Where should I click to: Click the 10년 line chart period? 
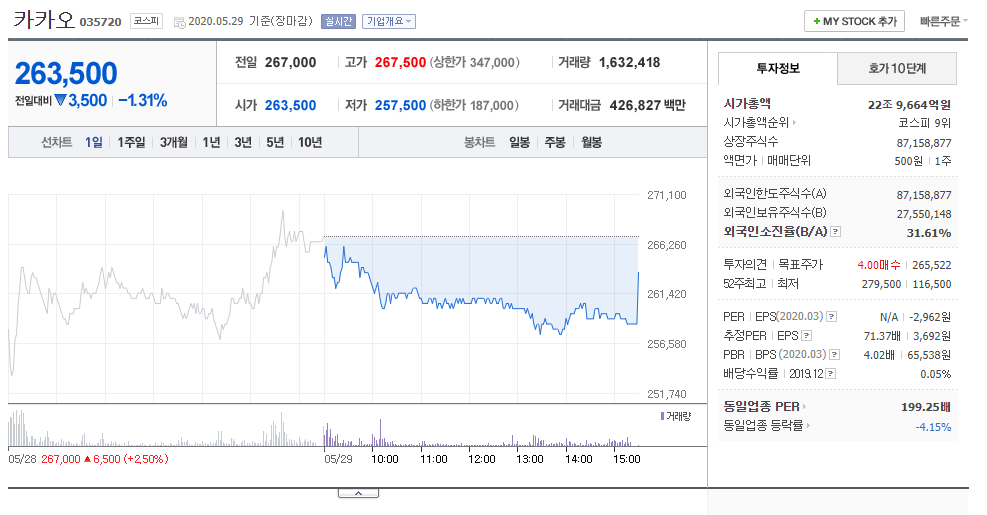tap(310, 142)
